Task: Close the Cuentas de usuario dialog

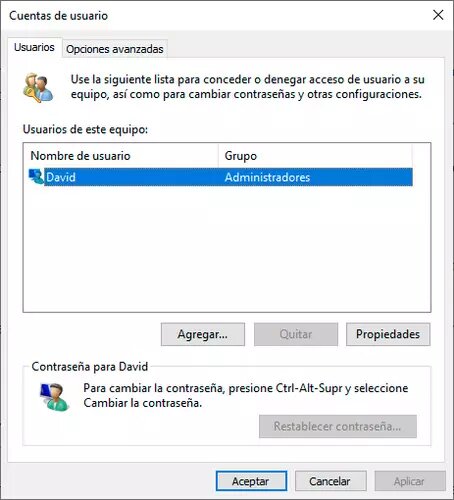Action: click(438, 15)
